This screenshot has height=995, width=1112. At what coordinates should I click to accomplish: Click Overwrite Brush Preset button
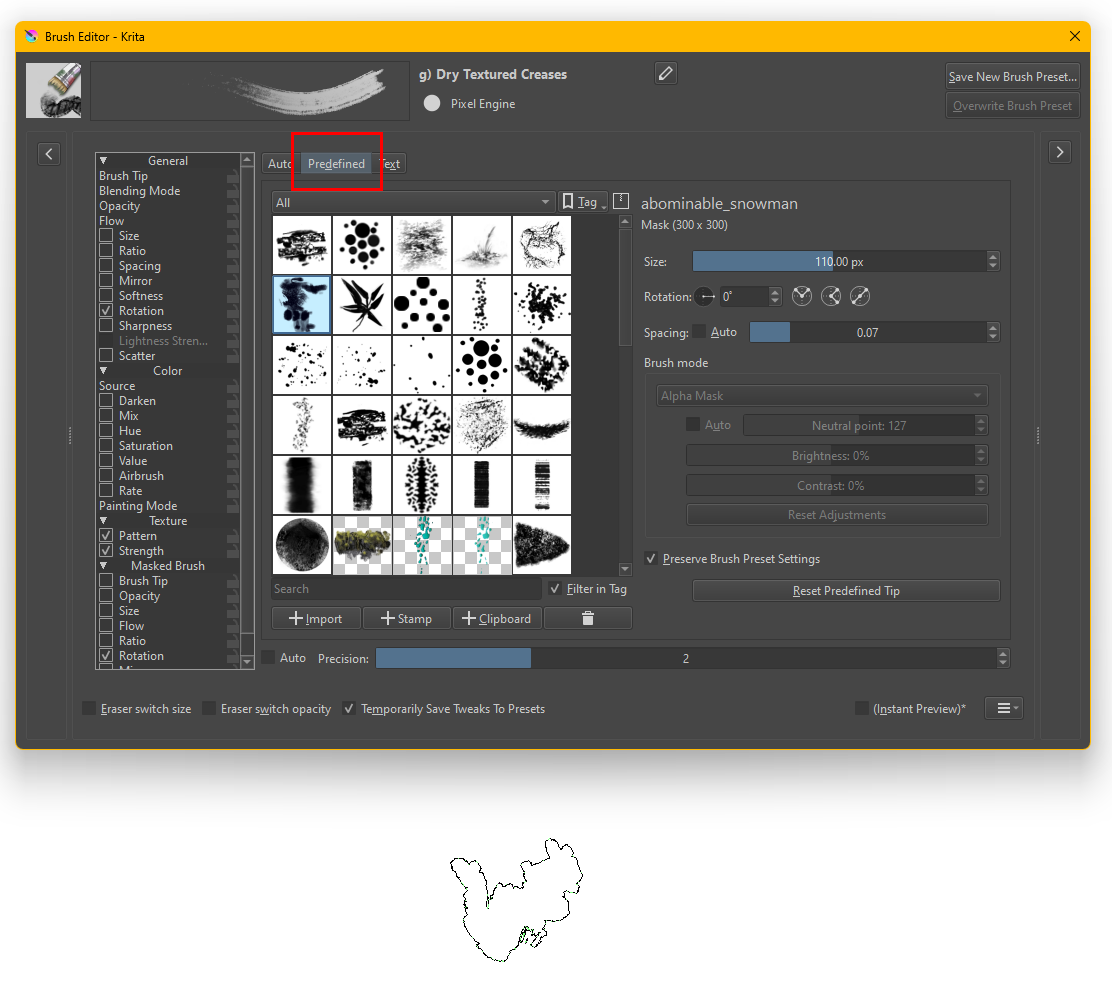1013,106
